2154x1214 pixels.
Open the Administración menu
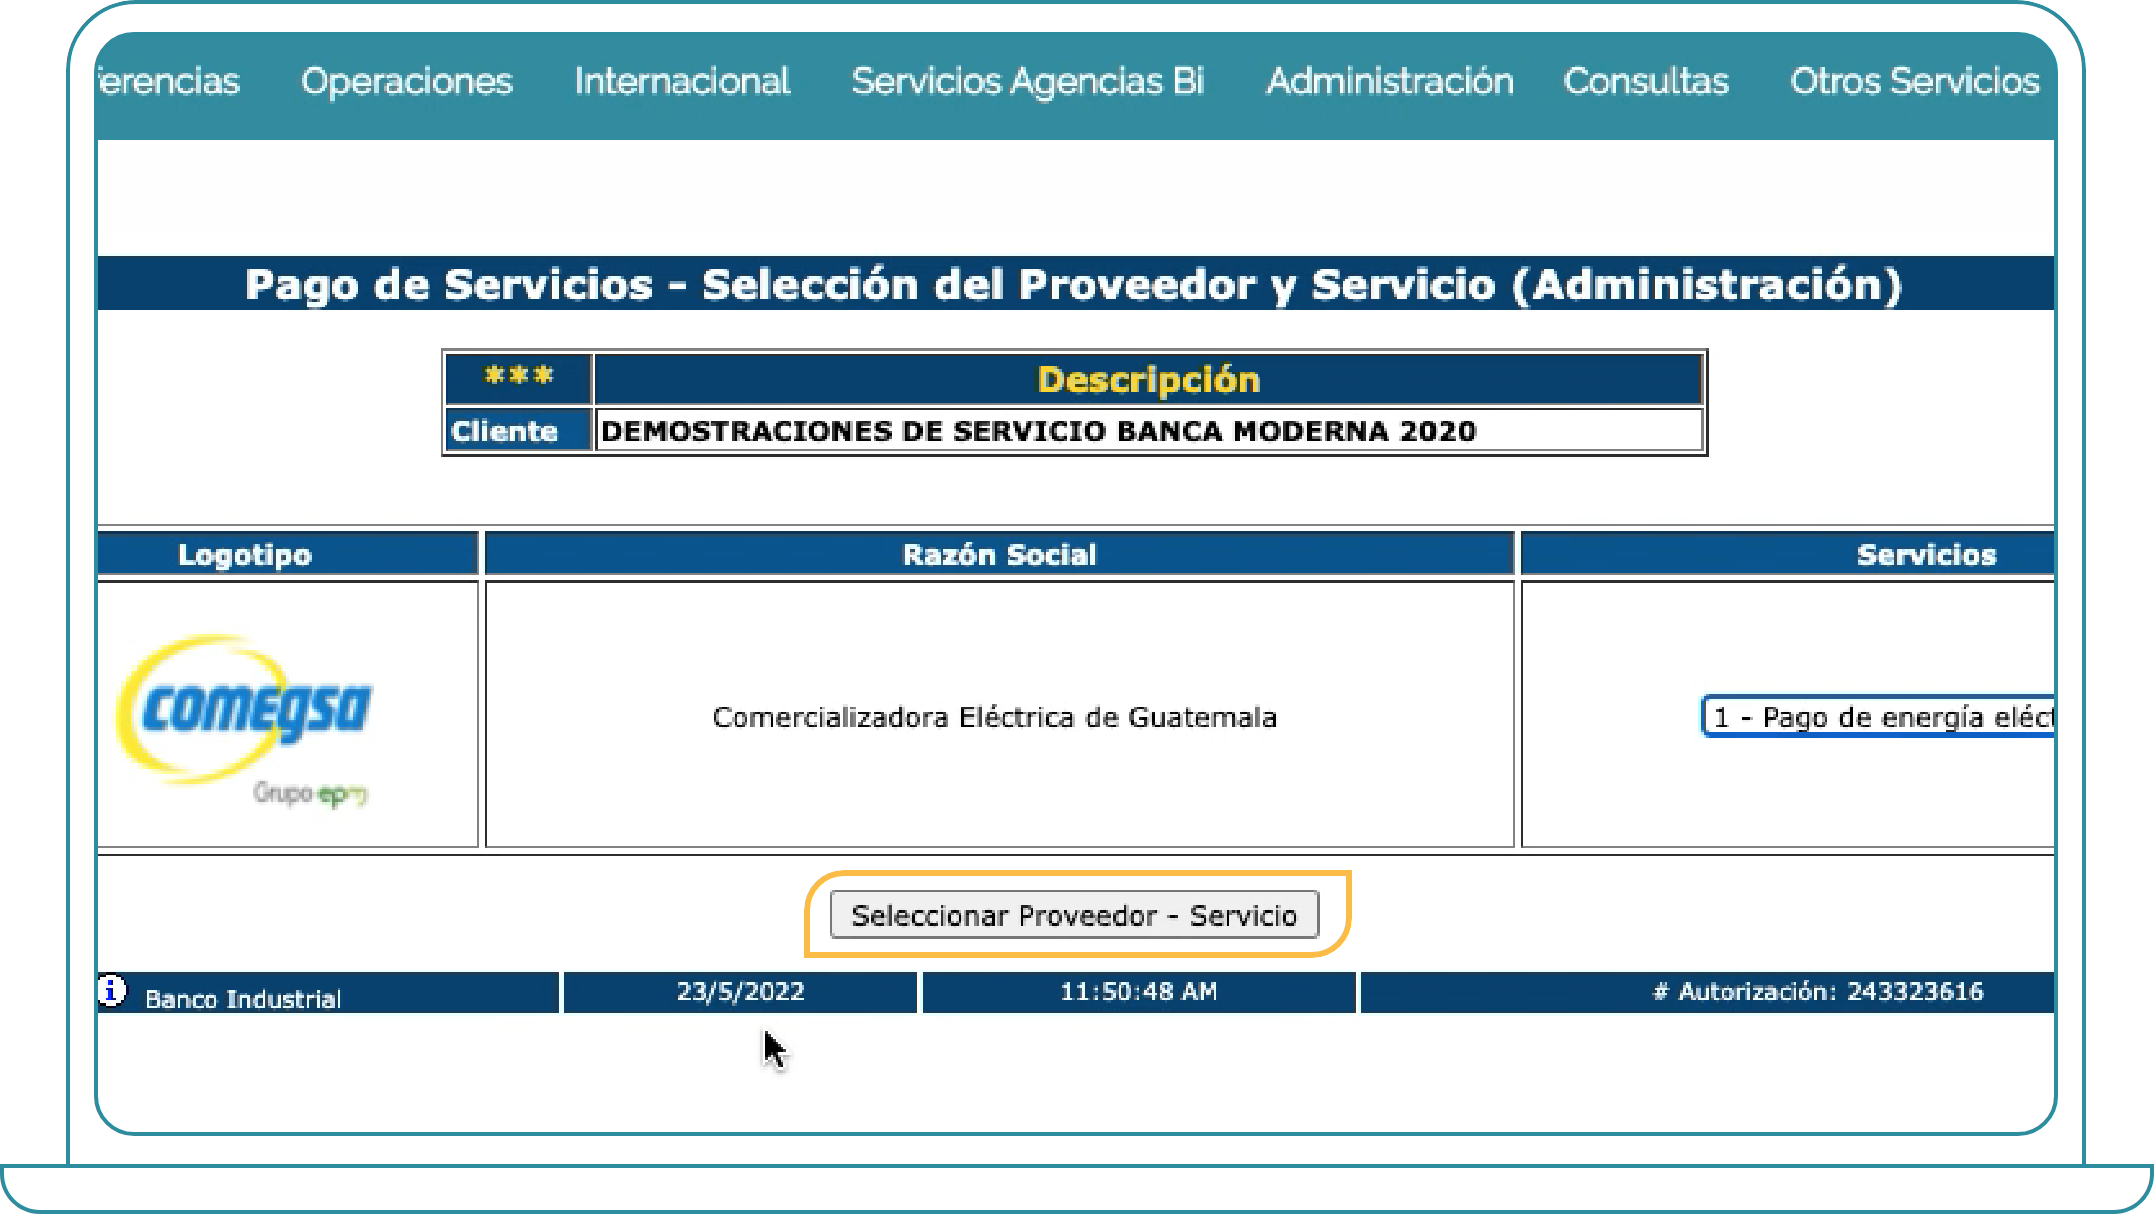1390,81
